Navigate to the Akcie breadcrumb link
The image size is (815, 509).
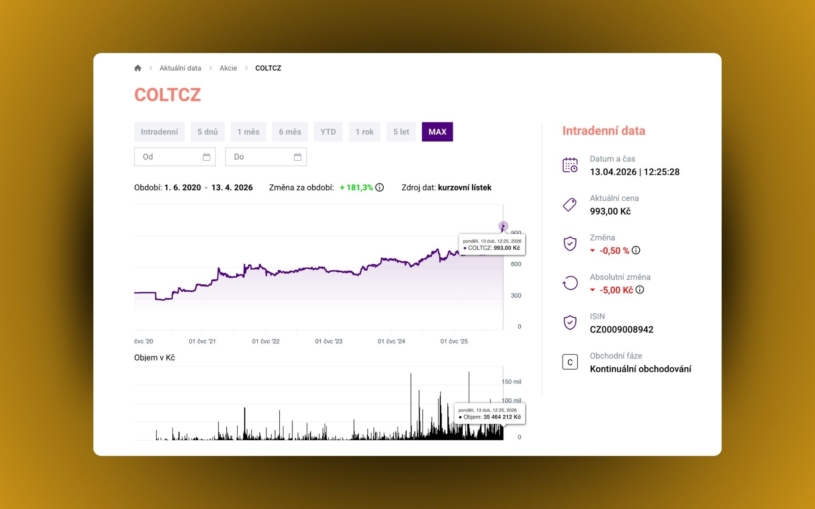[x=228, y=68]
